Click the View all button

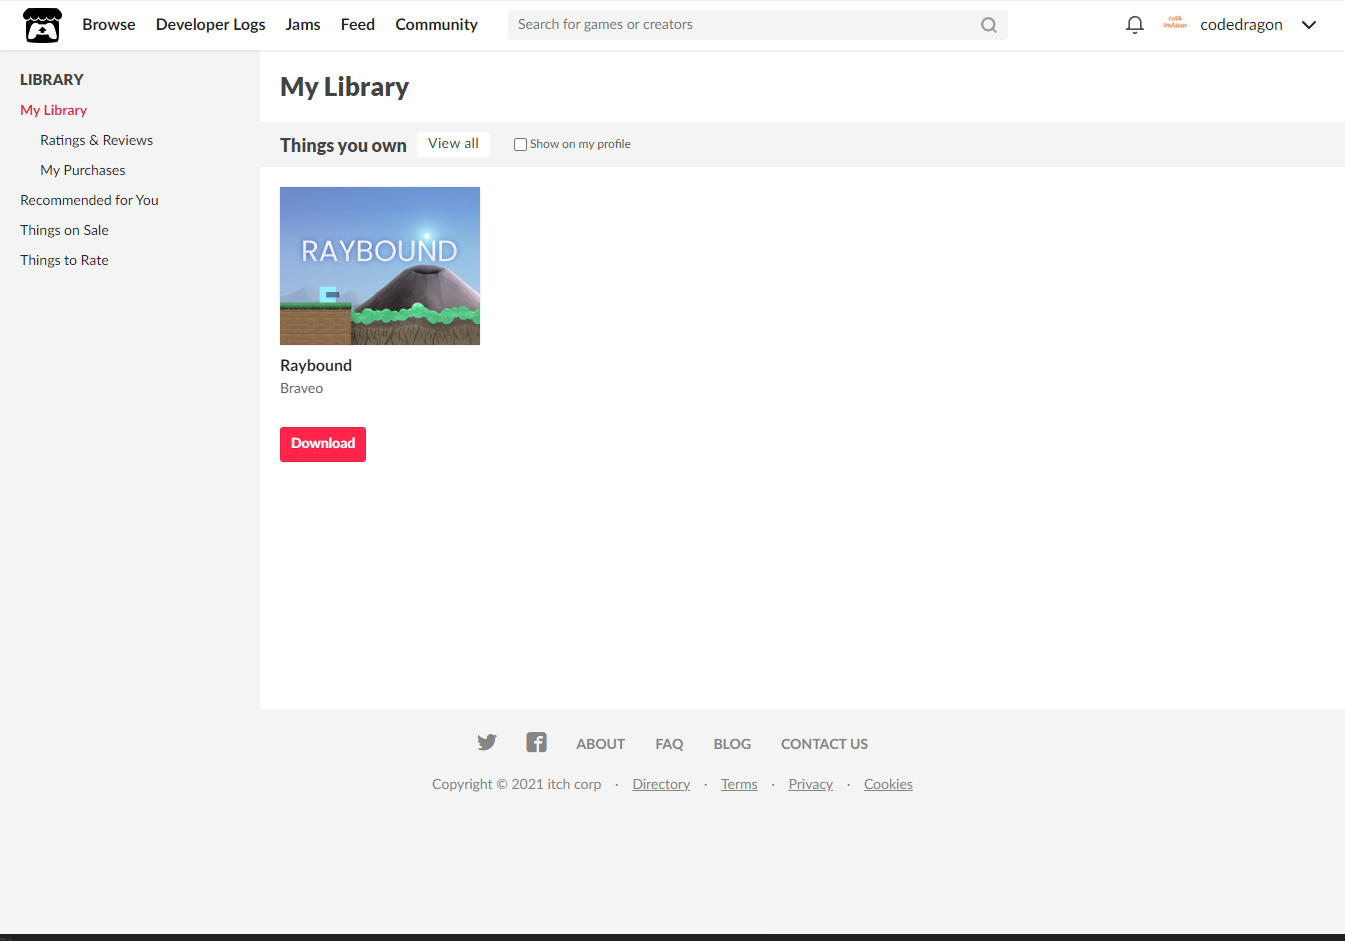click(453, 144)
